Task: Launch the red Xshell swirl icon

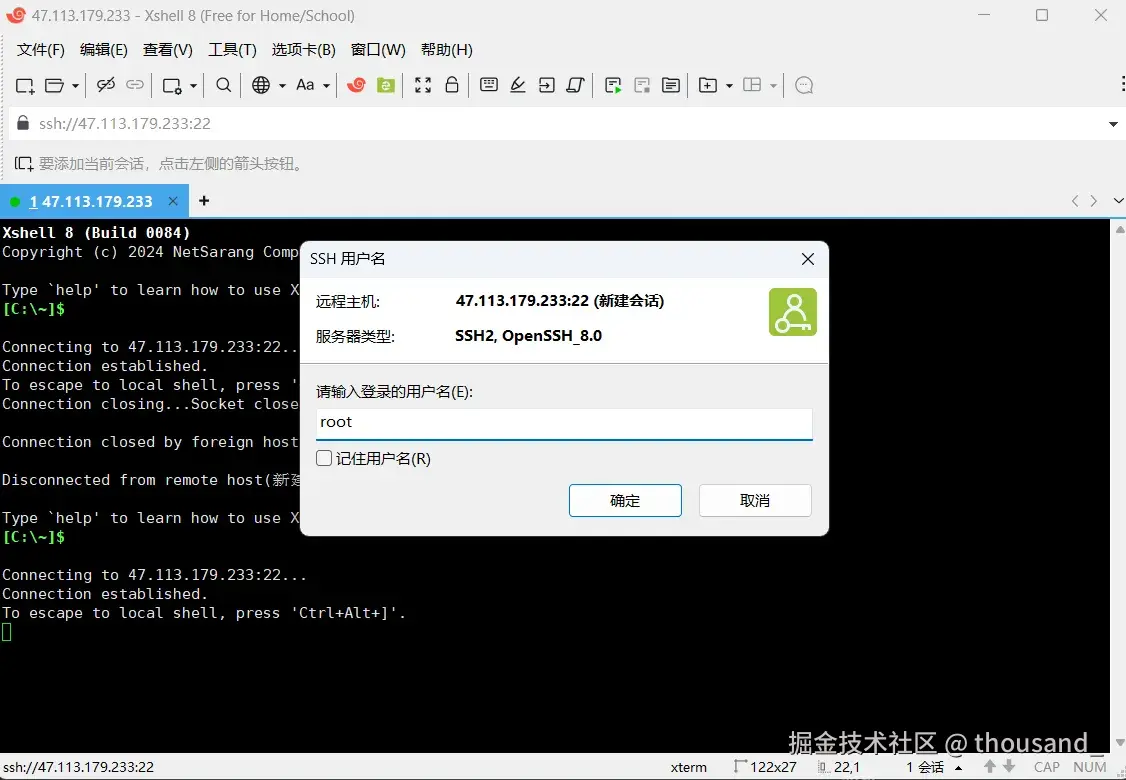Action: click(356, 85)
